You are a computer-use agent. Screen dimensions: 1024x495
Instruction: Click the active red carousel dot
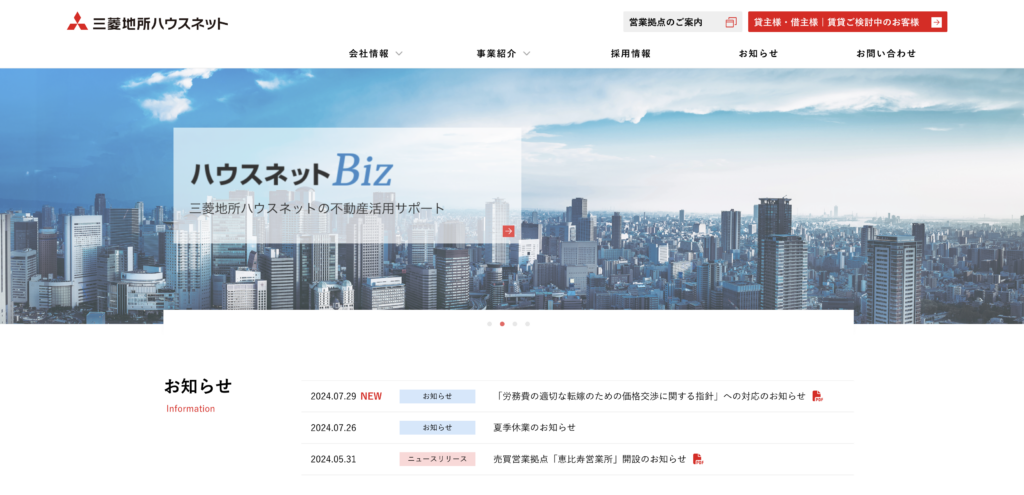tap(502, 324)
